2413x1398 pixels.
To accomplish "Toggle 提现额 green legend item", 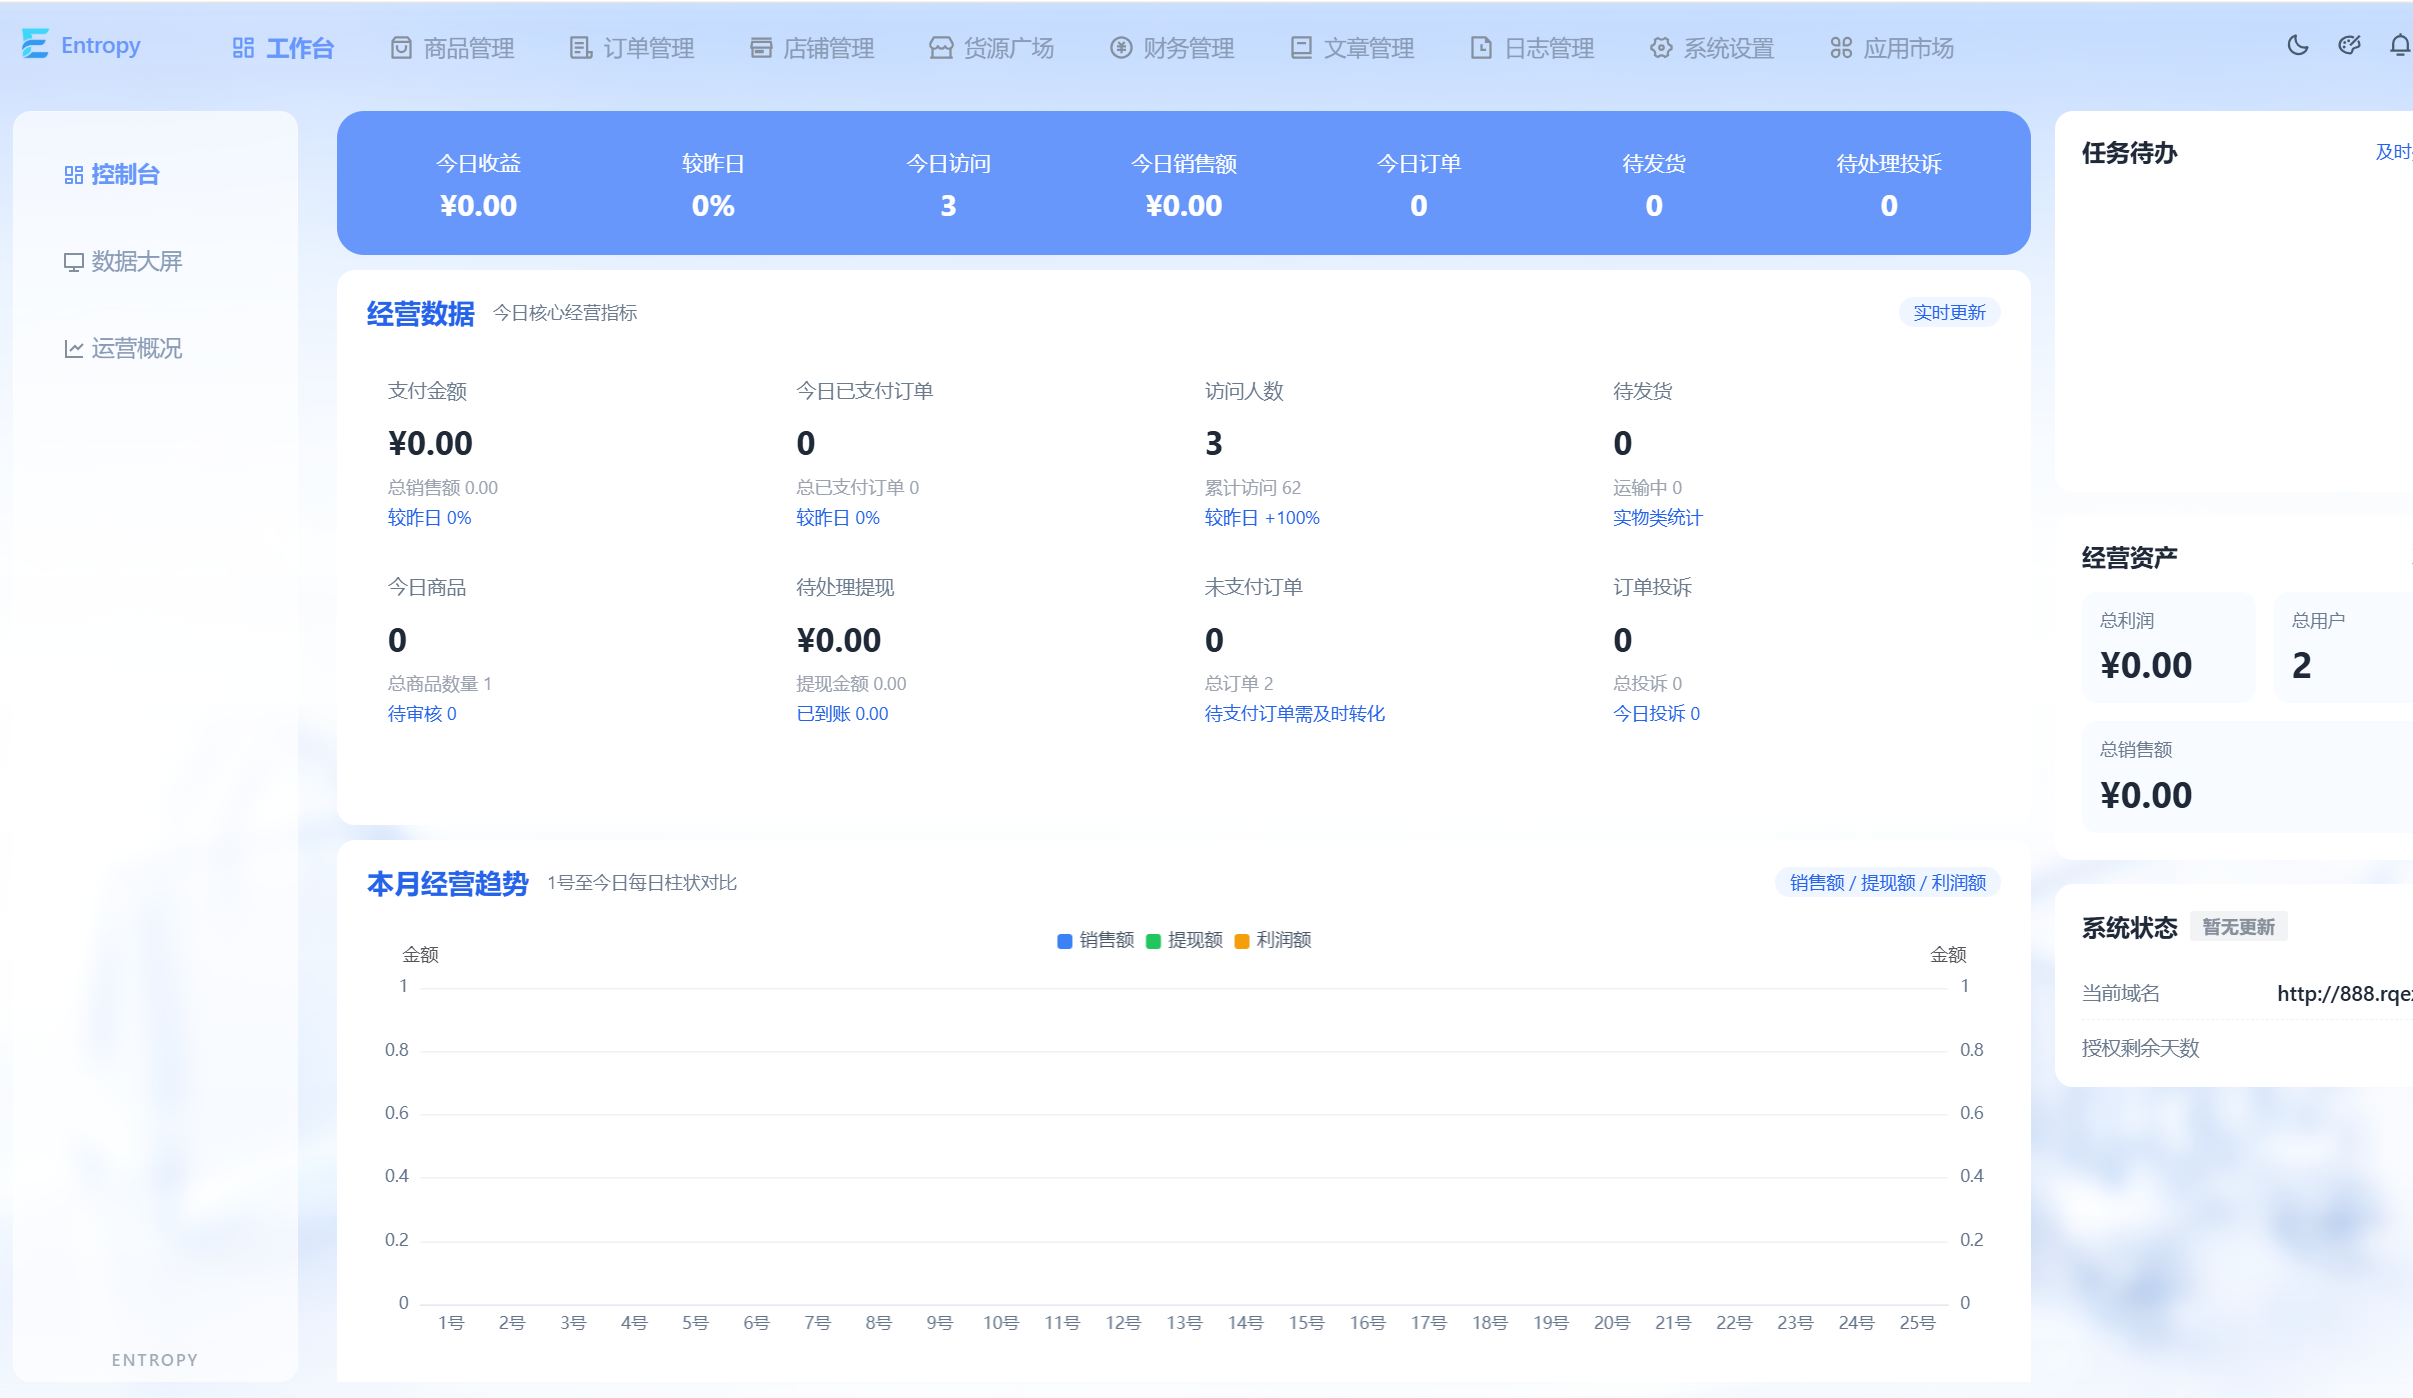I will click(1184, 940).
